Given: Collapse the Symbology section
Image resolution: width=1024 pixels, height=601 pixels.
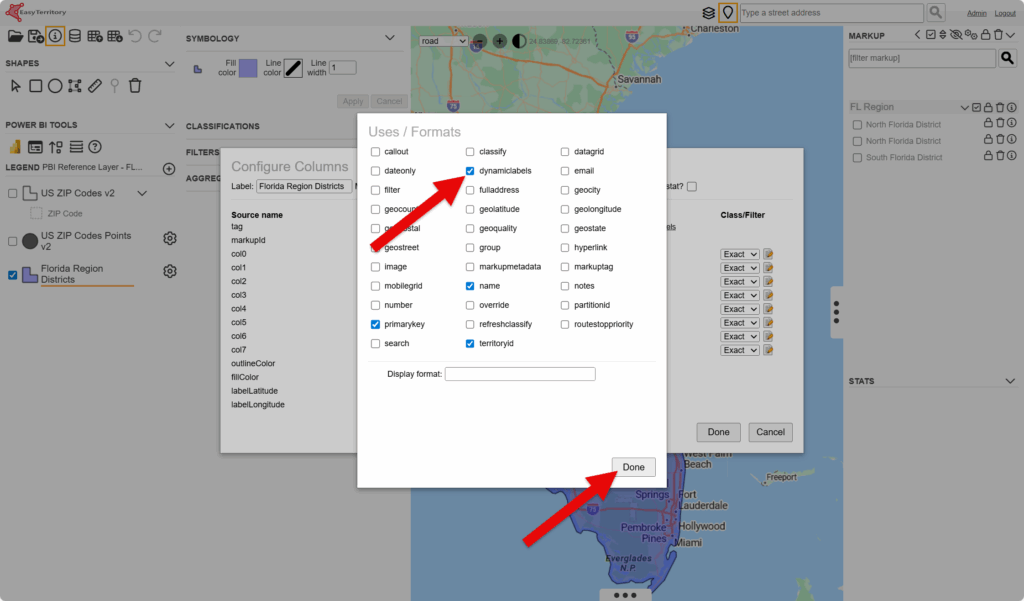Looking at the screenshot, I should 390,39.
